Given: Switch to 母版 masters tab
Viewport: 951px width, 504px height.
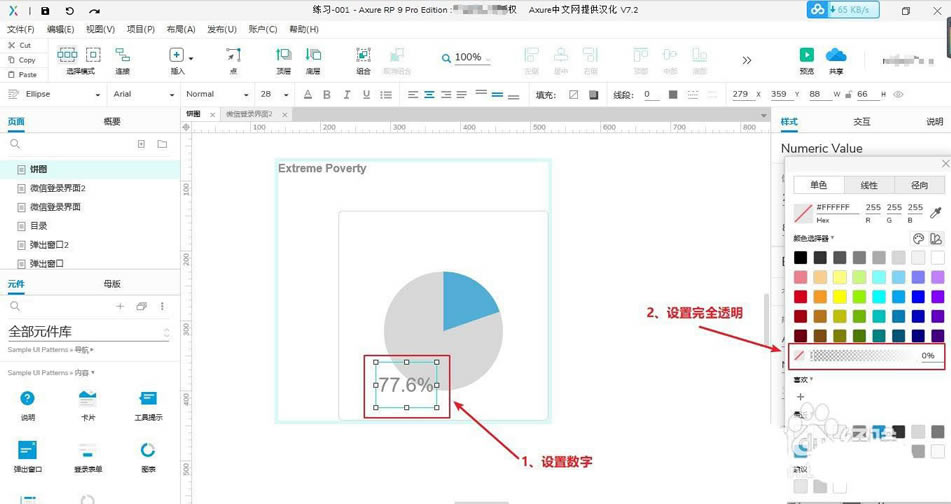Looking at the screenshot, I should click(112, 284).
